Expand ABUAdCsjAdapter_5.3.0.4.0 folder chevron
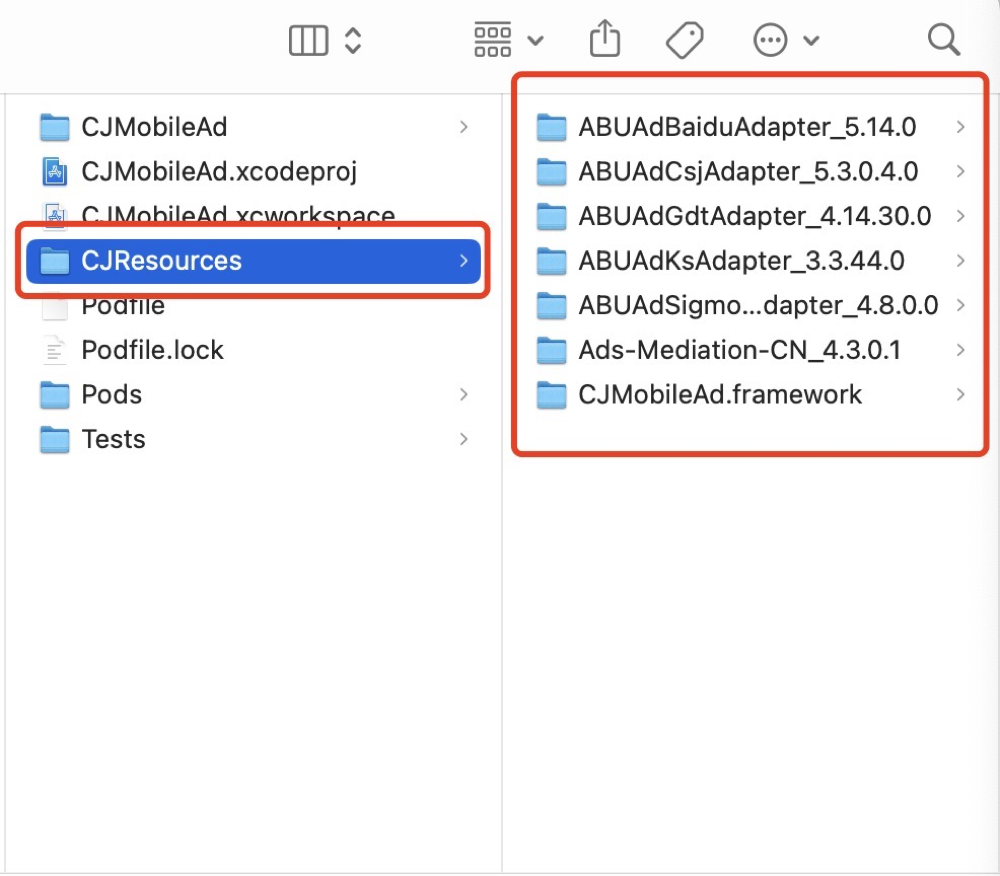 (960, 172)
